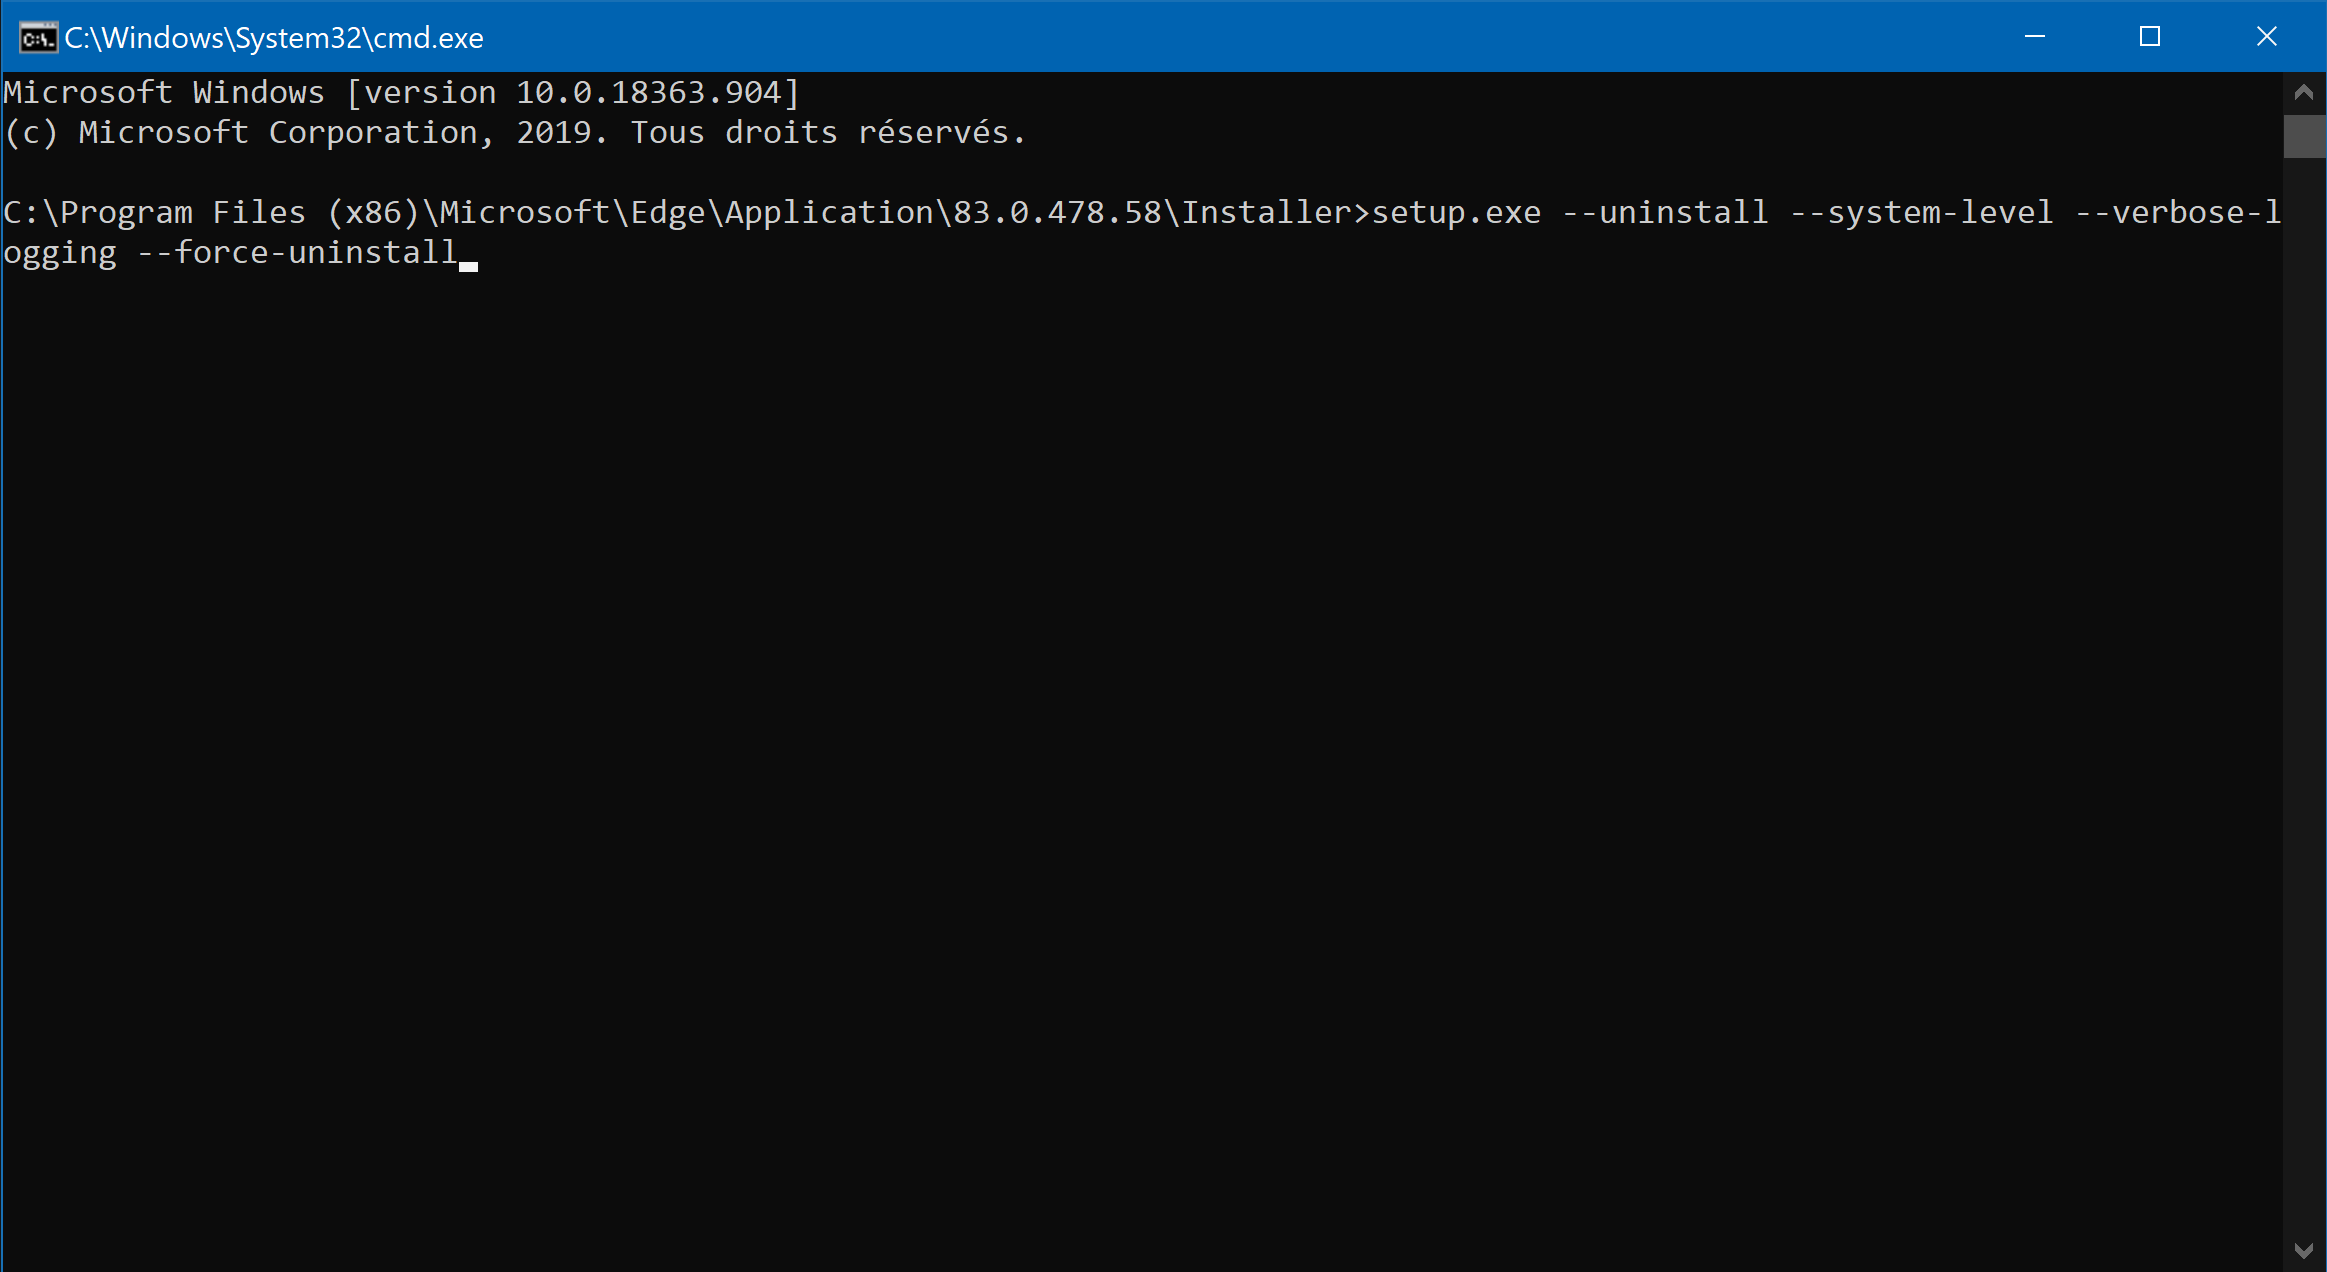
Task: Open the cmd.exe system menu icon
Action: pos(37,38)
